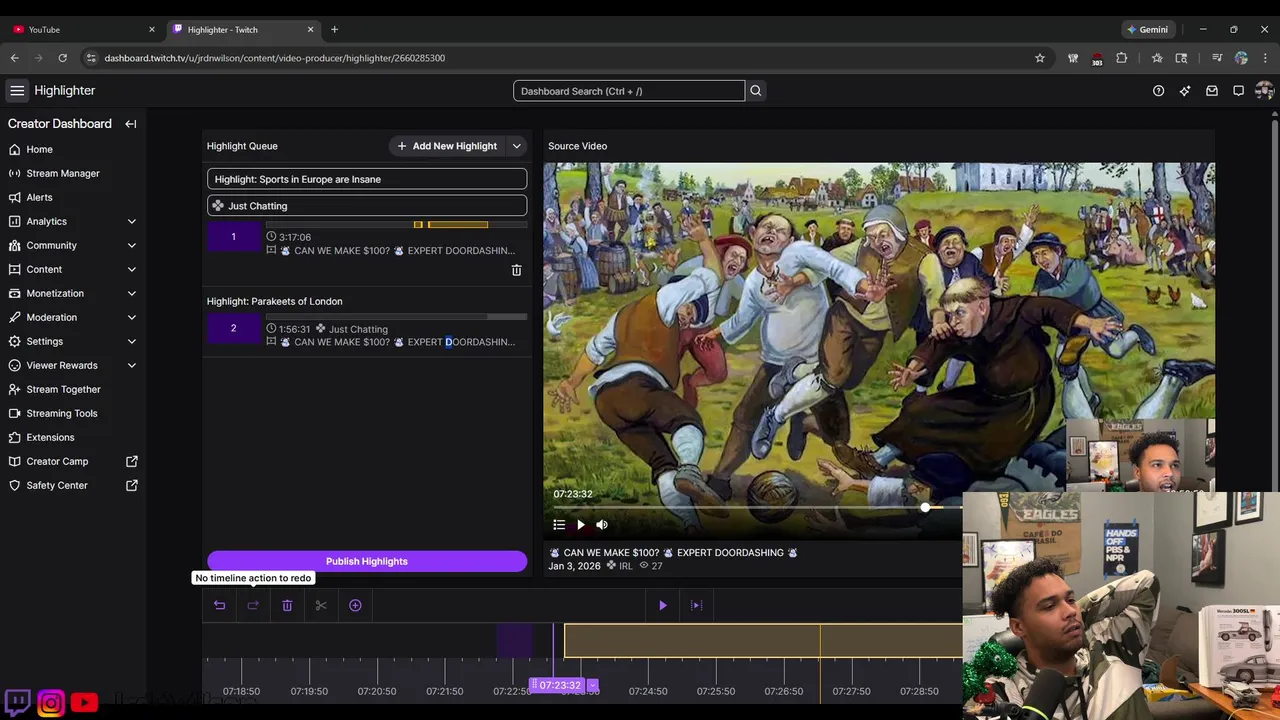Click the browser address bar URL
Image resolution: width=1280 pixels, height=720 pixels.
tap(275, 58)
